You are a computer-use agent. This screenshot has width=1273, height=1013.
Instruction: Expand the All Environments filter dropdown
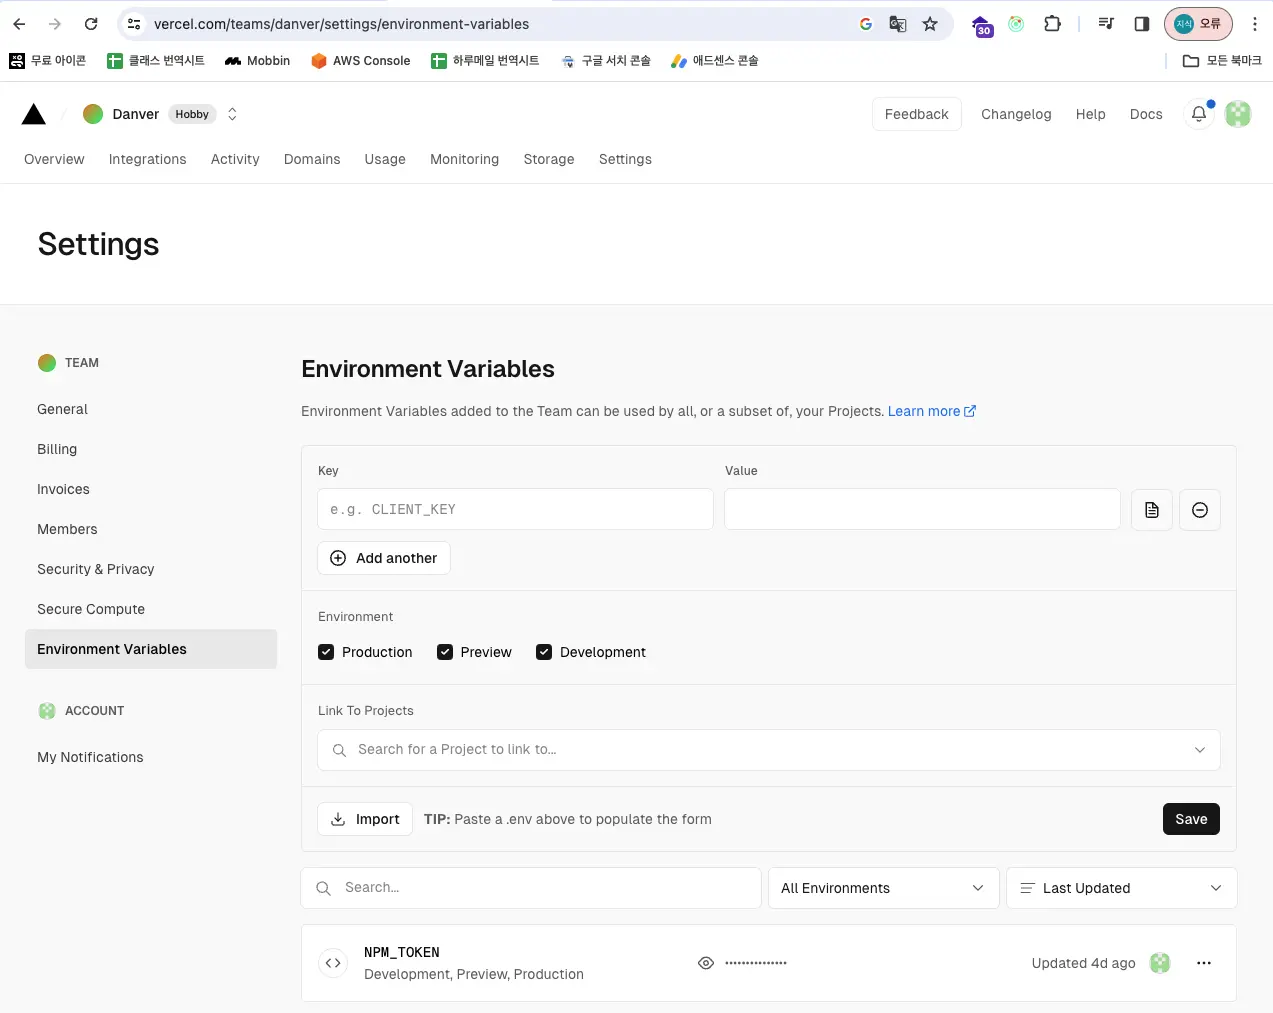click(883, 888)
